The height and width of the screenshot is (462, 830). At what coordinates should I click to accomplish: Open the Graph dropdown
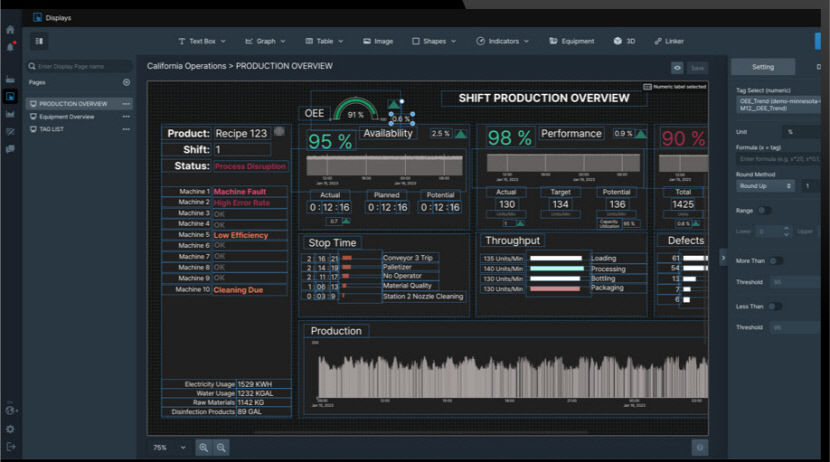click(265, 41)
